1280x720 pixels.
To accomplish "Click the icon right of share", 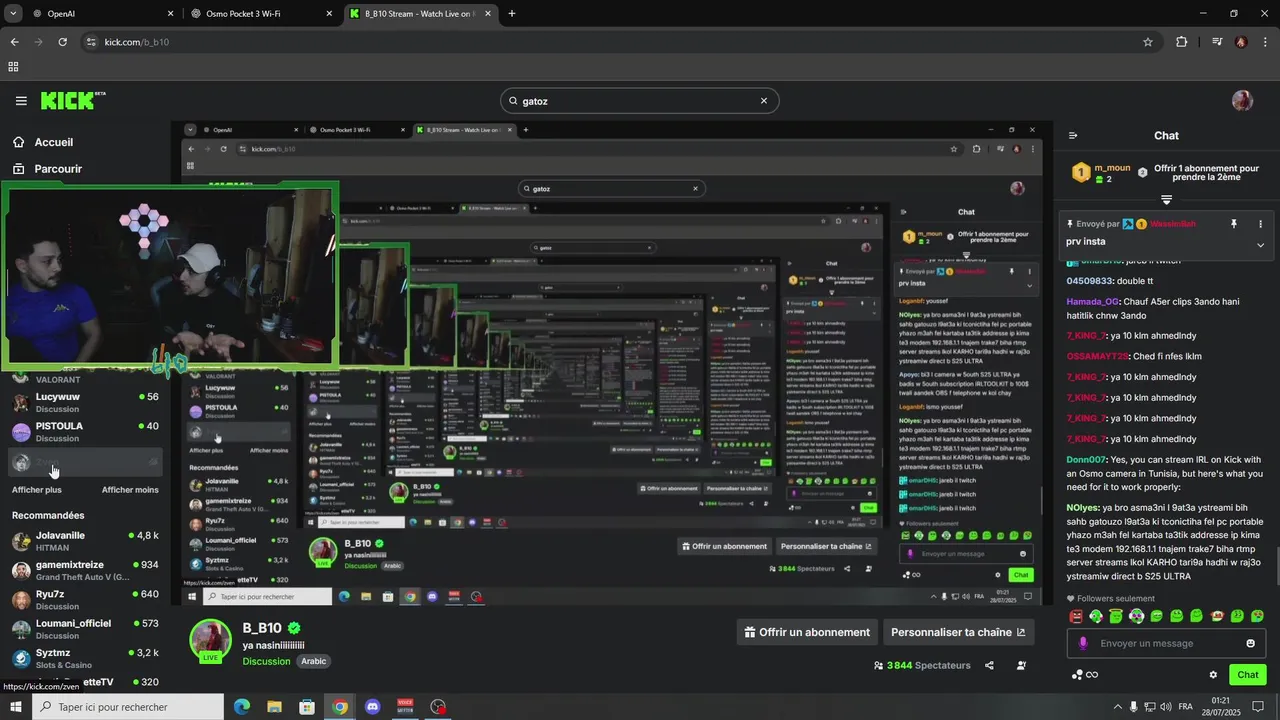I will (1021, 665).
